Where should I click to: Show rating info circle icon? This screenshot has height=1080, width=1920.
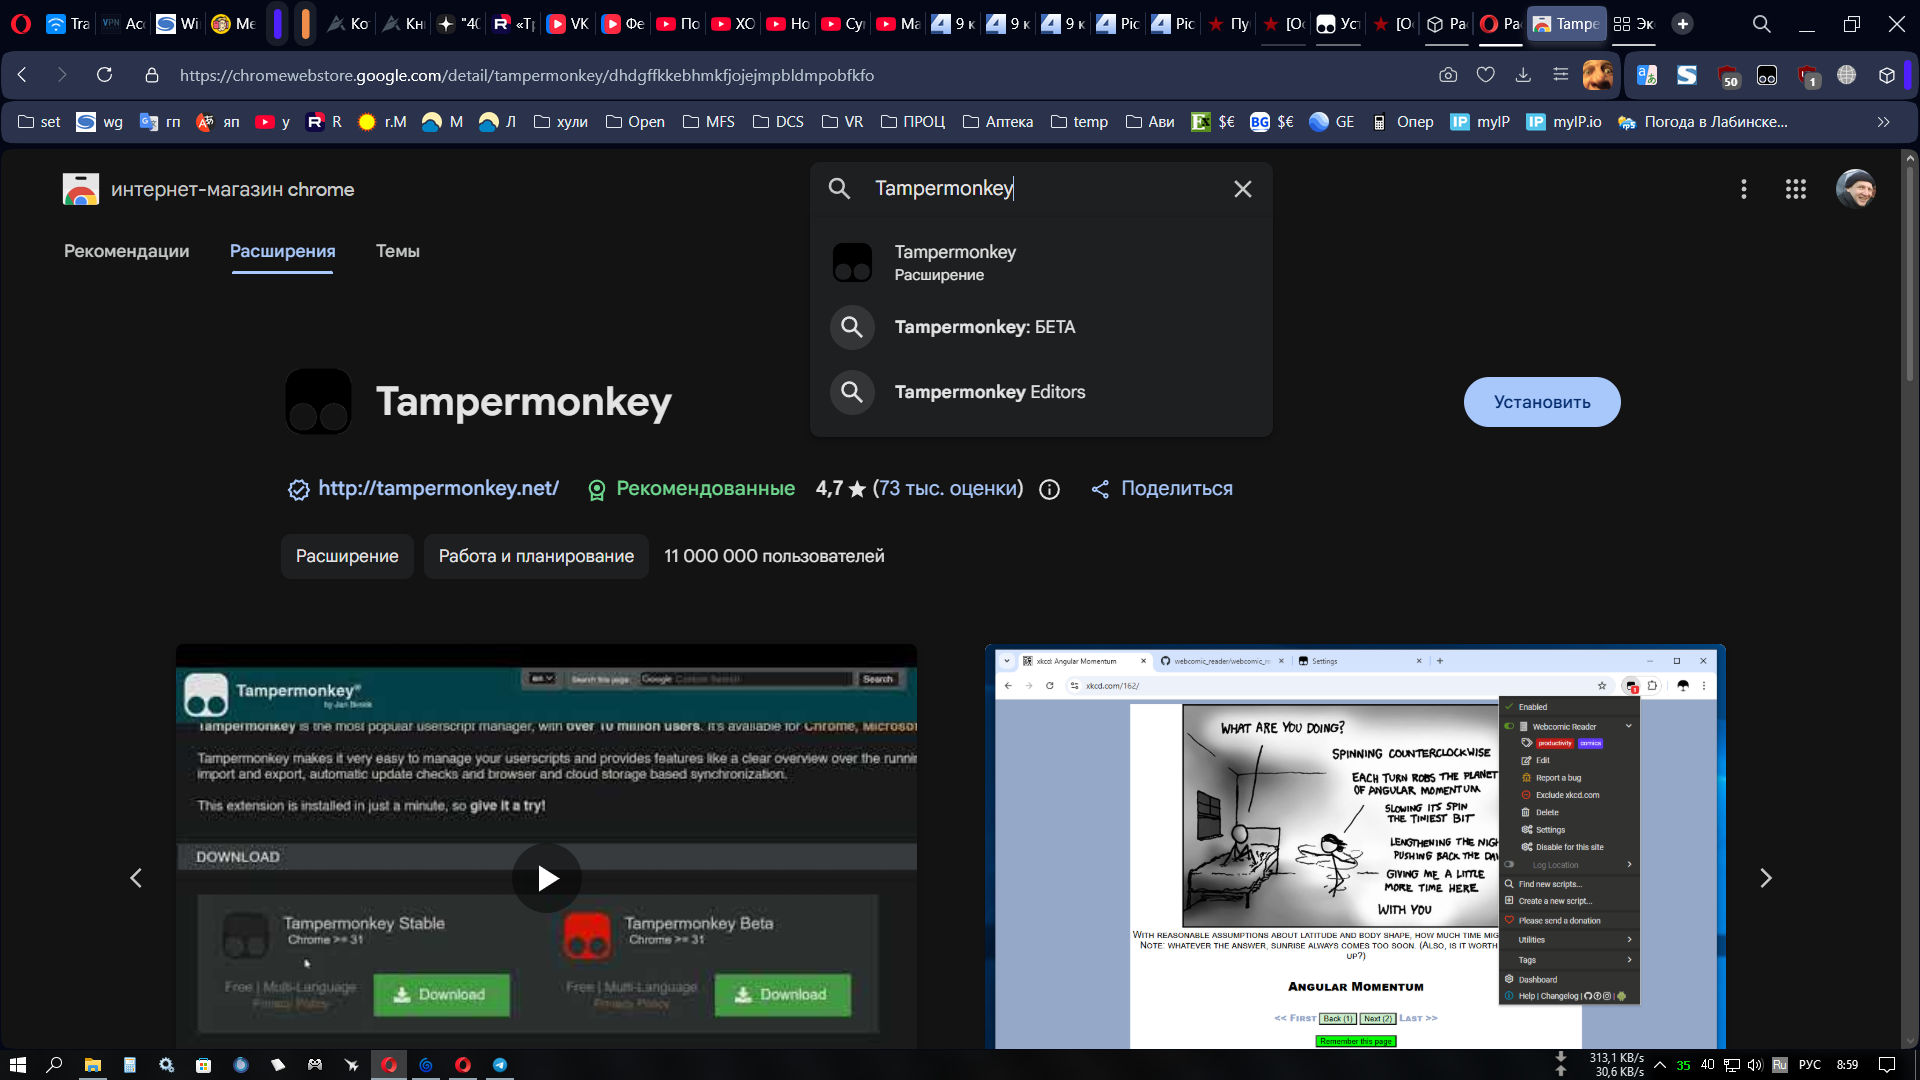(1049, 489)
